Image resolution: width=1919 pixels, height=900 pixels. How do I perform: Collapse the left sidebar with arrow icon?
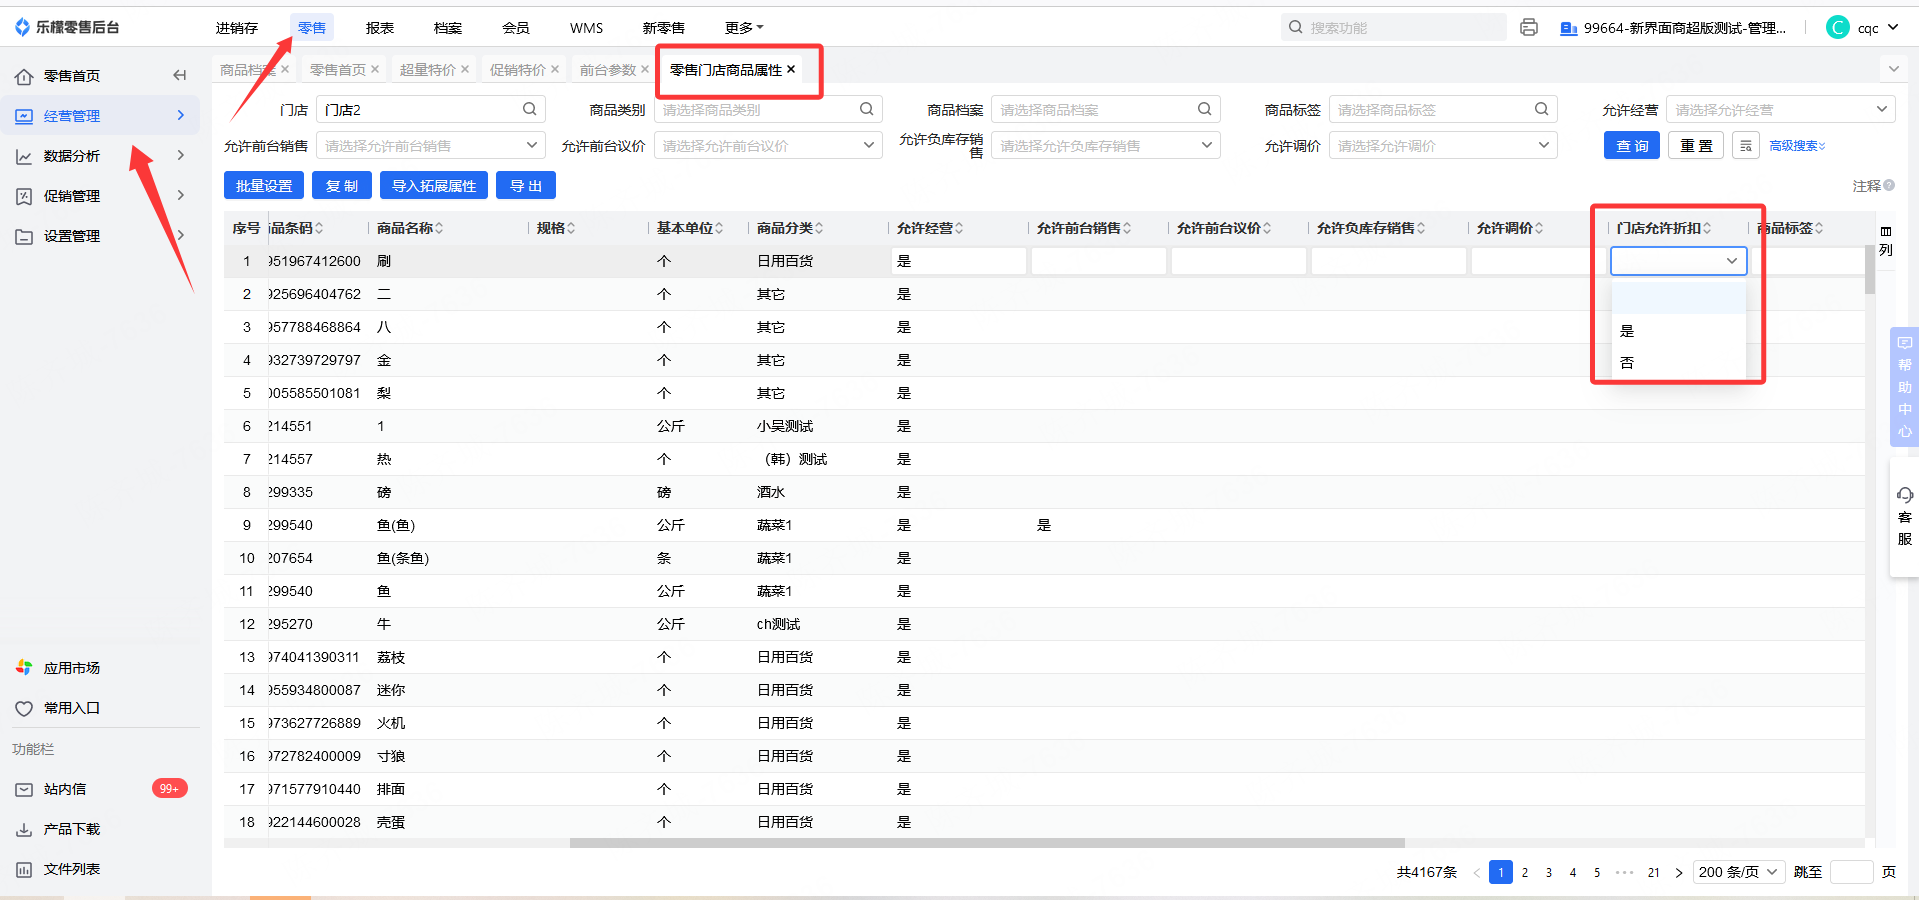pos(180,75)
